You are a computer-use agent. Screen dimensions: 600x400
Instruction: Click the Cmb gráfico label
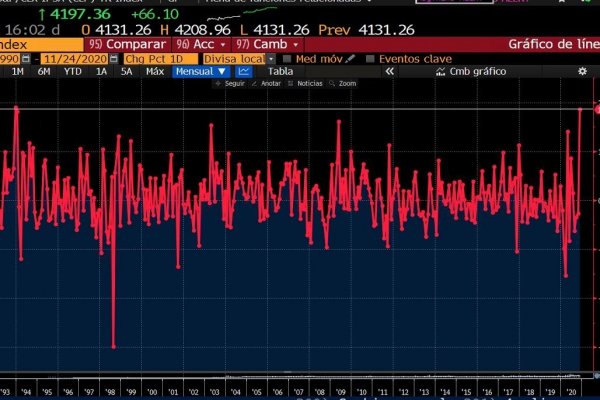[478, 72]
